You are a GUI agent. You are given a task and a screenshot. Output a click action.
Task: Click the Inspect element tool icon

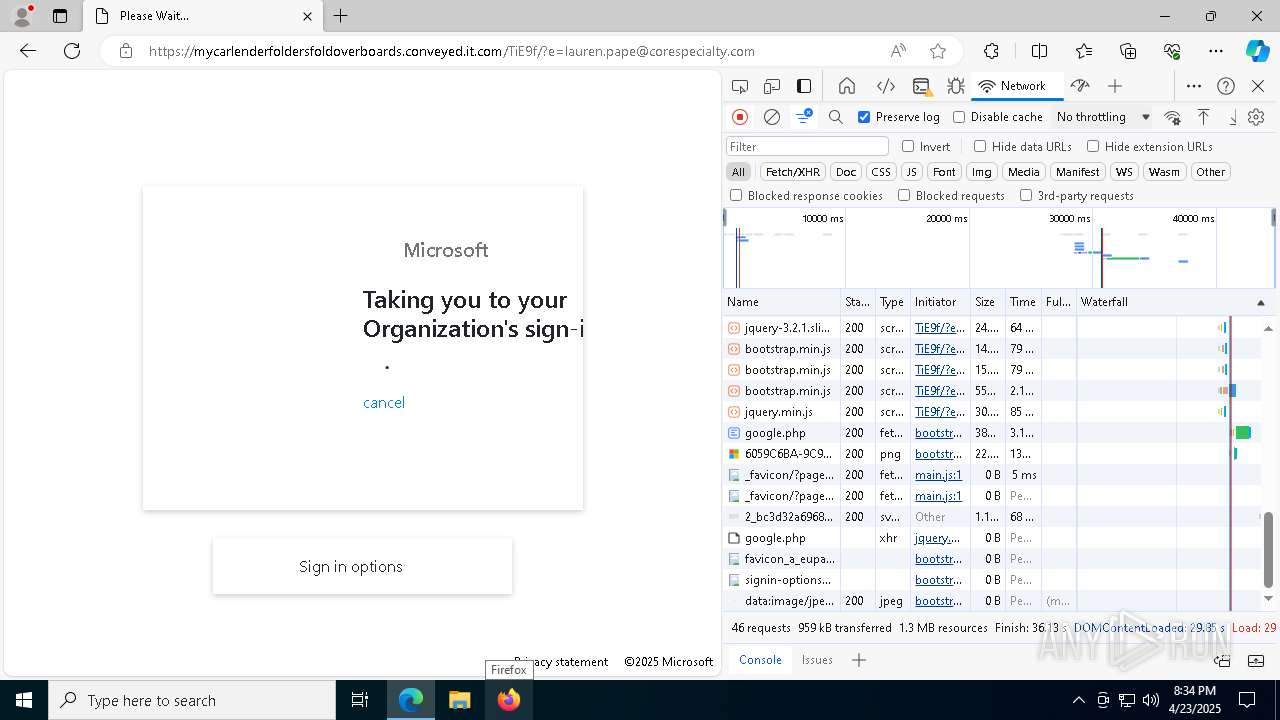click(x=740, y=86)
